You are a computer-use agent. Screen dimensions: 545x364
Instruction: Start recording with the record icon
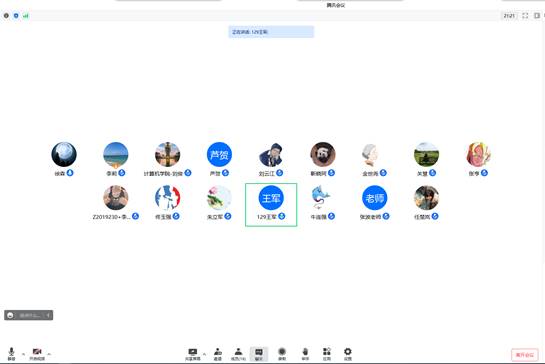coord(282,354)
